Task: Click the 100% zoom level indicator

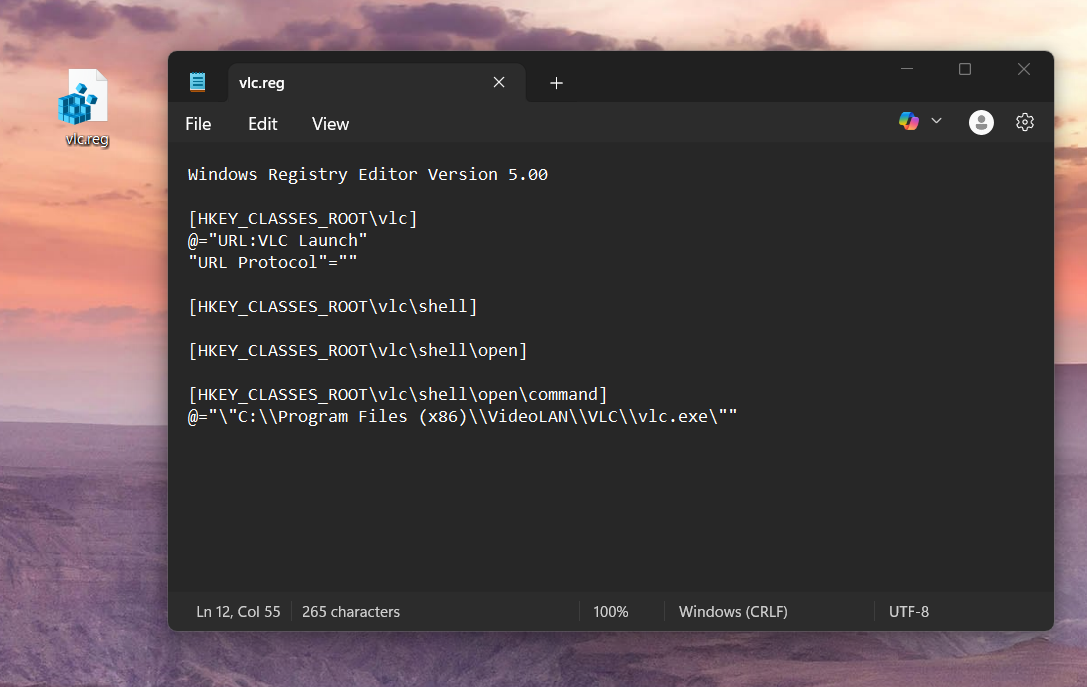Action: coord(611,611)
